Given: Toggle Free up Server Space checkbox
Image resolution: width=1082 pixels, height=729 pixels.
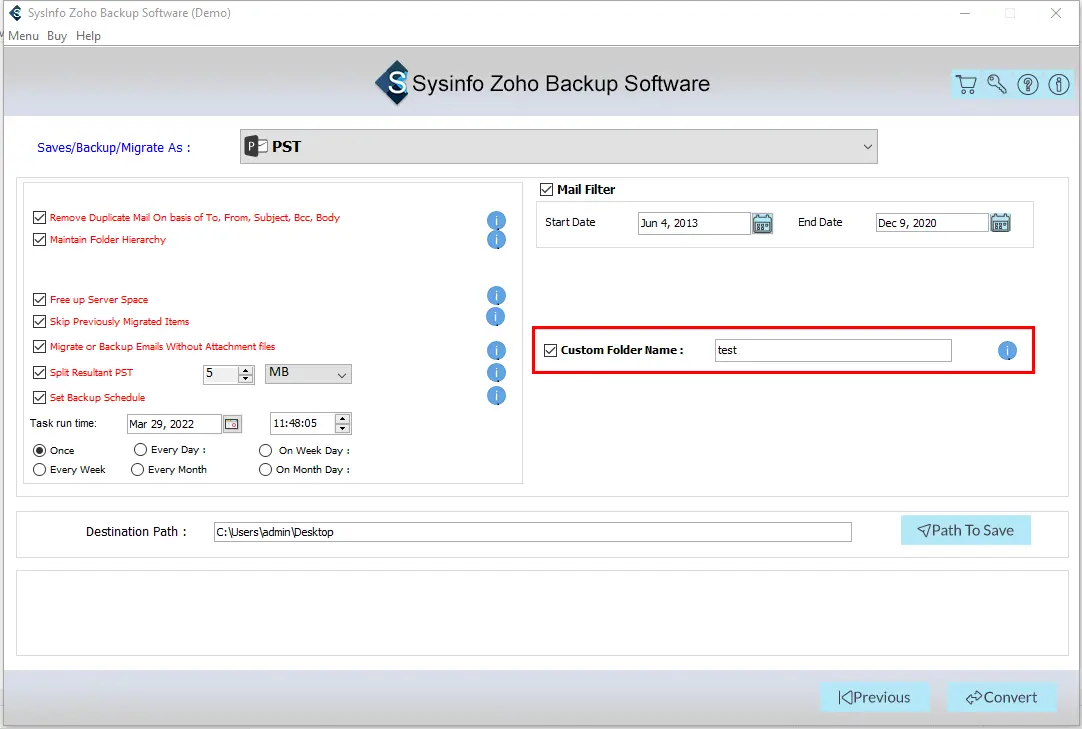Looking at the screenshot, I should point(39,300).
